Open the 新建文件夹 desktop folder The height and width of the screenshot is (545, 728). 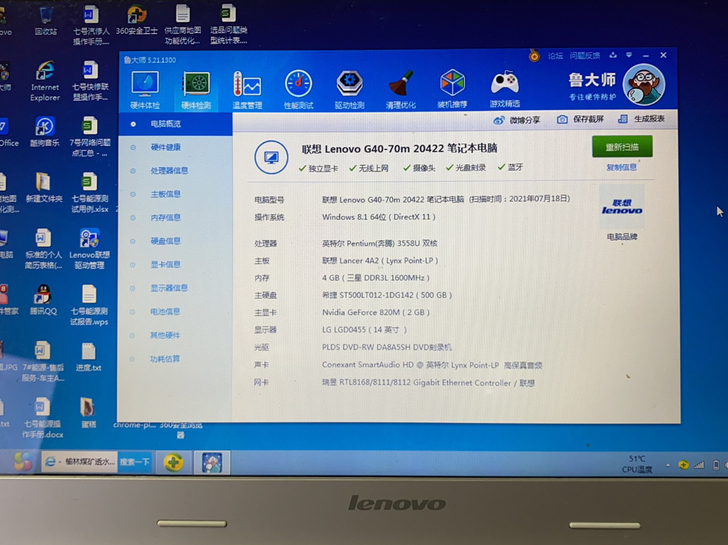tap(44, 188)
